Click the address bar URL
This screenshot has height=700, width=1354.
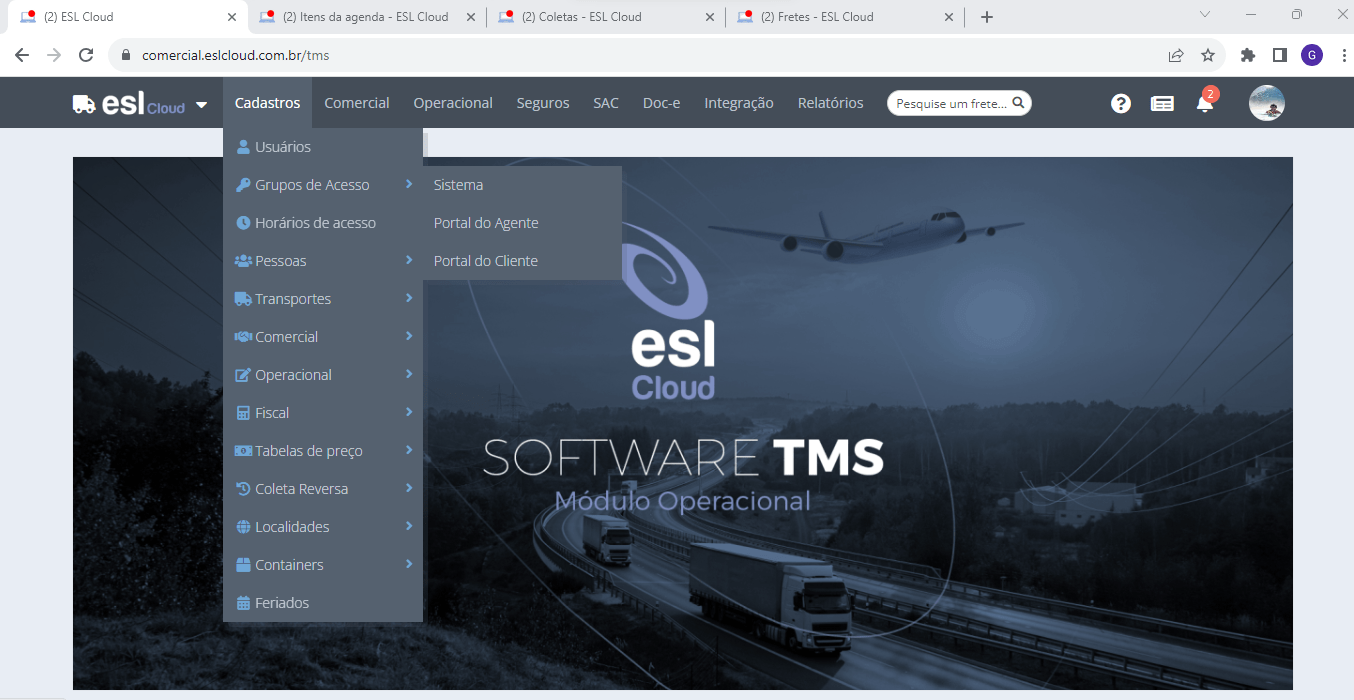236,55
